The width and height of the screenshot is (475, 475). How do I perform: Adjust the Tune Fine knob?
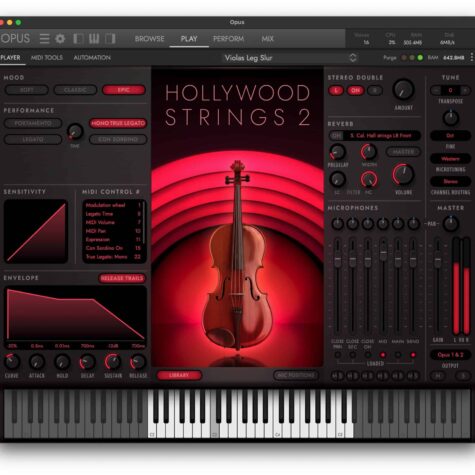point(451,118)
